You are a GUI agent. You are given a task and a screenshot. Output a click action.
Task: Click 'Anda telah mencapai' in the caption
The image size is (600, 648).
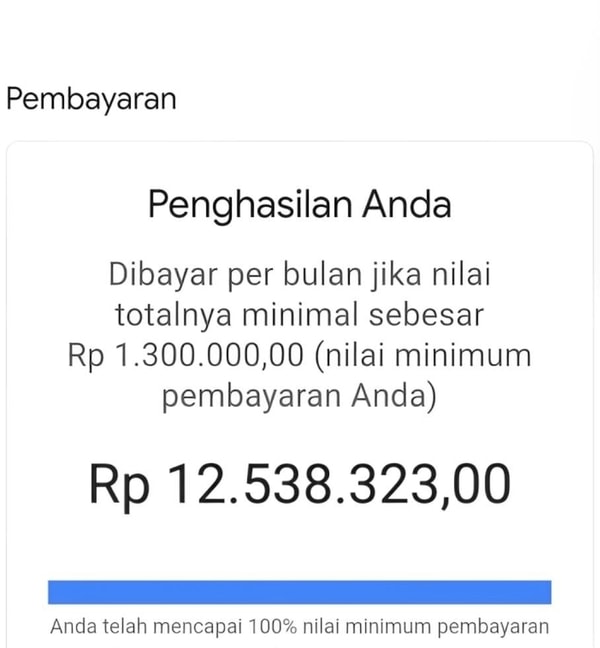pos(124,628)
